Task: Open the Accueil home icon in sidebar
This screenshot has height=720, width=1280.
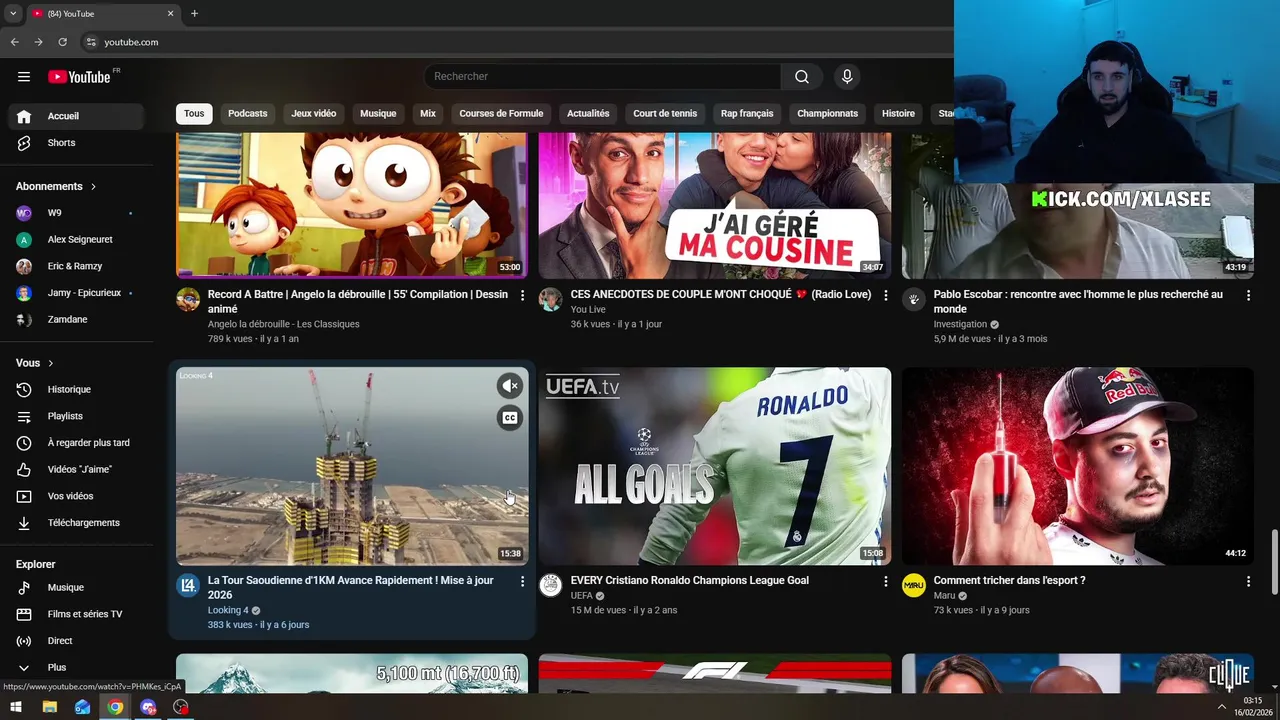Action: click(x=24, y=116)
